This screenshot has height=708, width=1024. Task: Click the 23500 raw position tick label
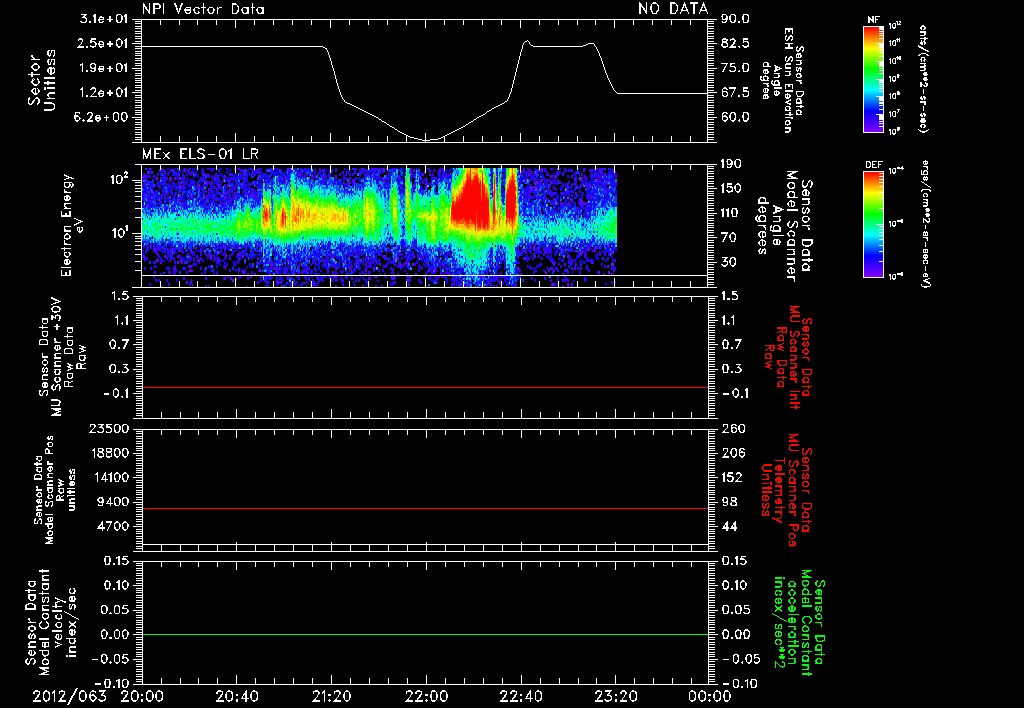pyautogui.click(x=108, y=429)
